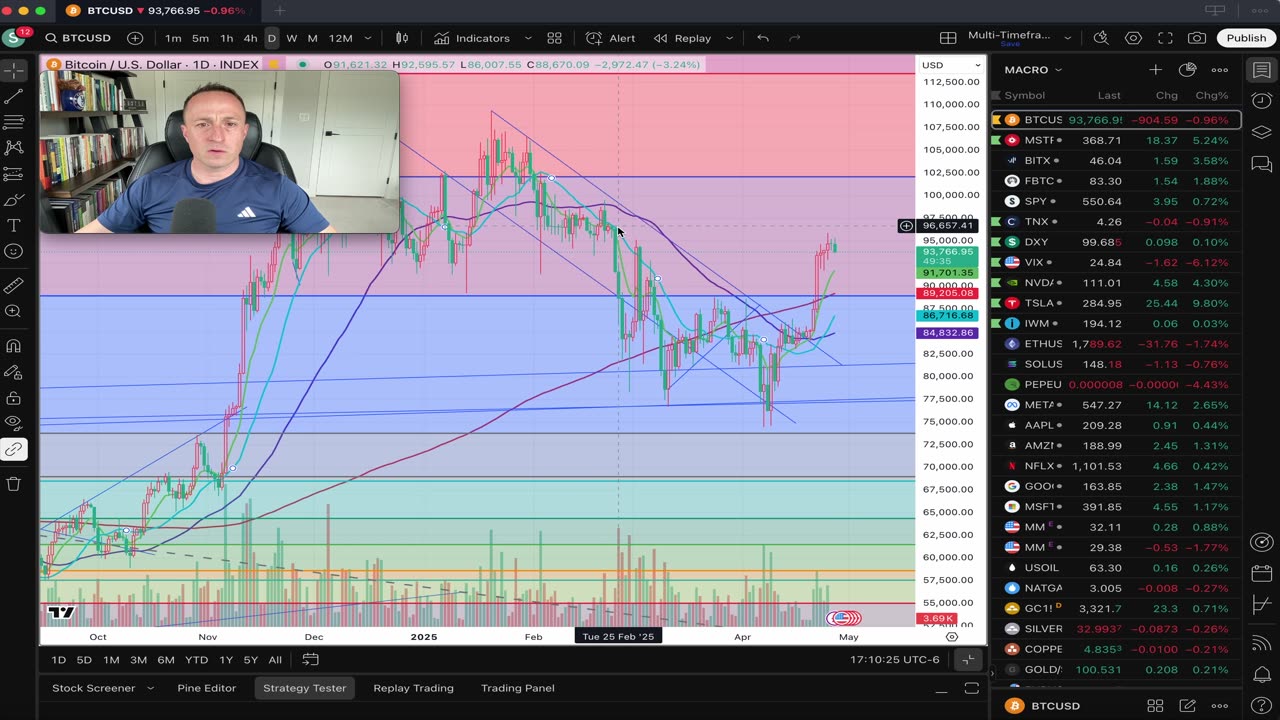Open the Alerts alarm clock sidebar panel
Viewport: 1280px width, 720px height.
(1262, 101)
